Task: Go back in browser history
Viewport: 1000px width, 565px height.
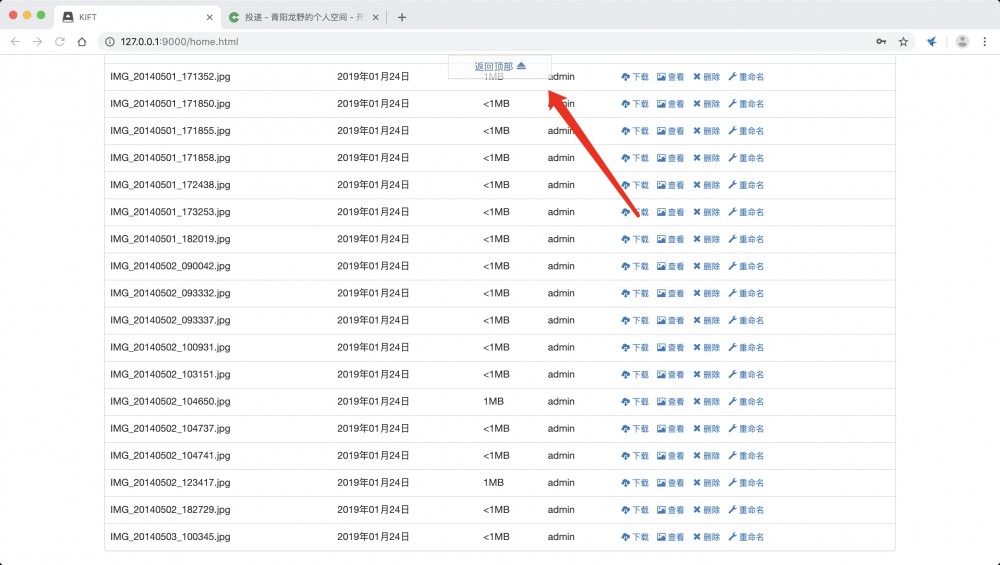Action: [15, 41]
